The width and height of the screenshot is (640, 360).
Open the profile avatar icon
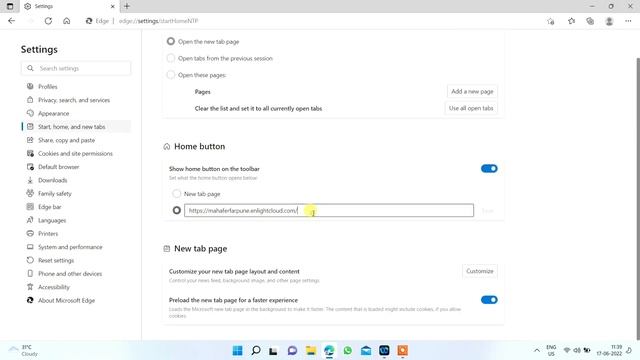[x=609, y=21]
